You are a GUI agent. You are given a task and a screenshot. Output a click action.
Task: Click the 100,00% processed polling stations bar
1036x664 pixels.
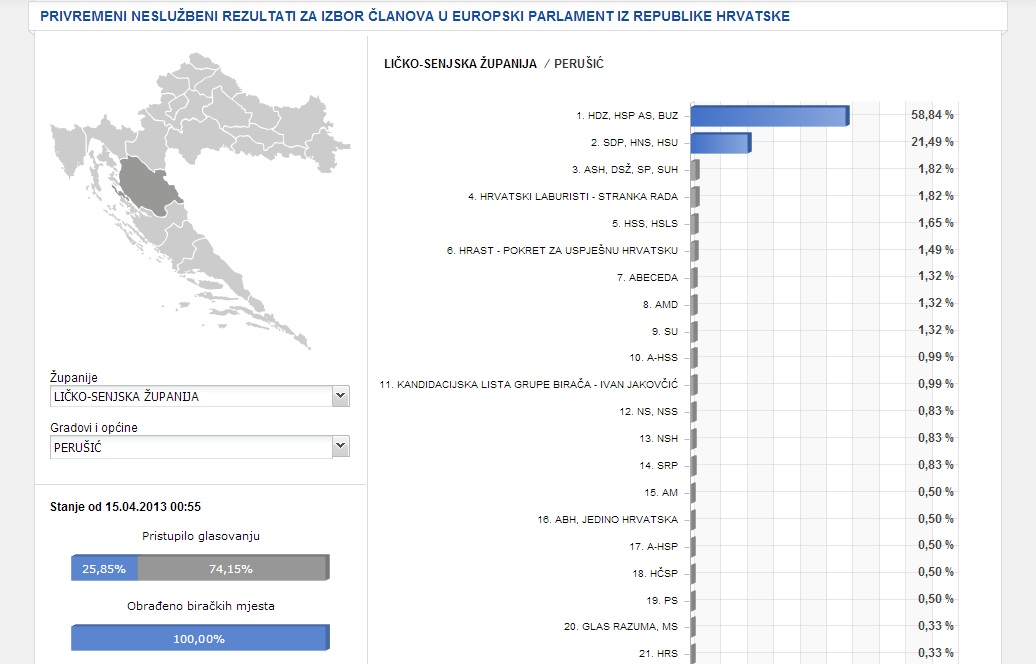200,638
